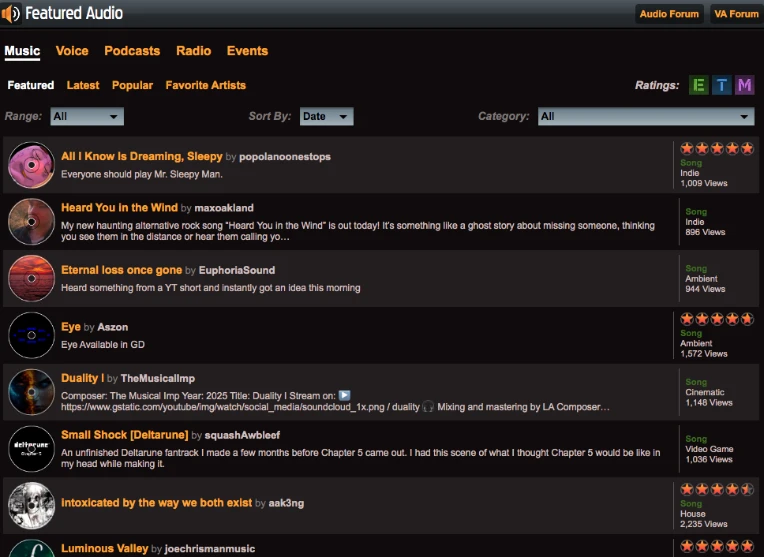Switch to the Music tab
764x557 pixels.
point(22,51)
